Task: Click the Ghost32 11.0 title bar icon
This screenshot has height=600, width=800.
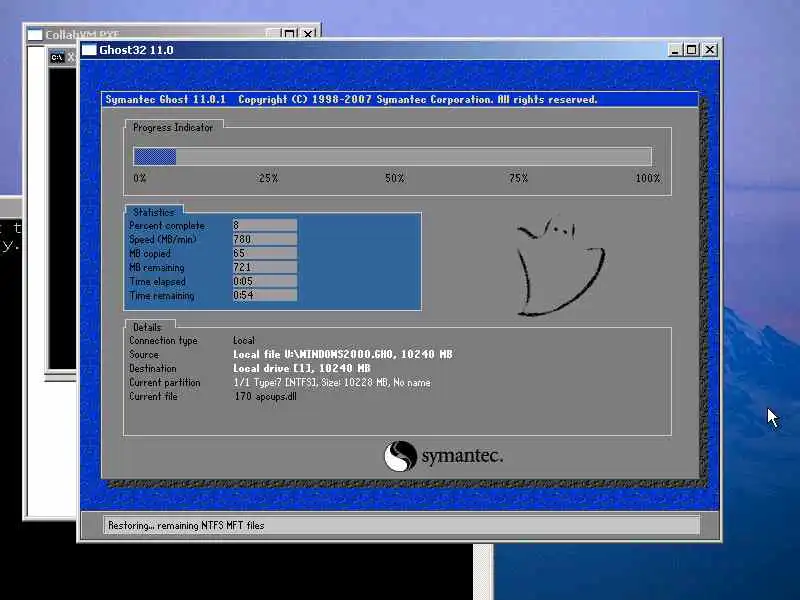Action: point(89,49)
